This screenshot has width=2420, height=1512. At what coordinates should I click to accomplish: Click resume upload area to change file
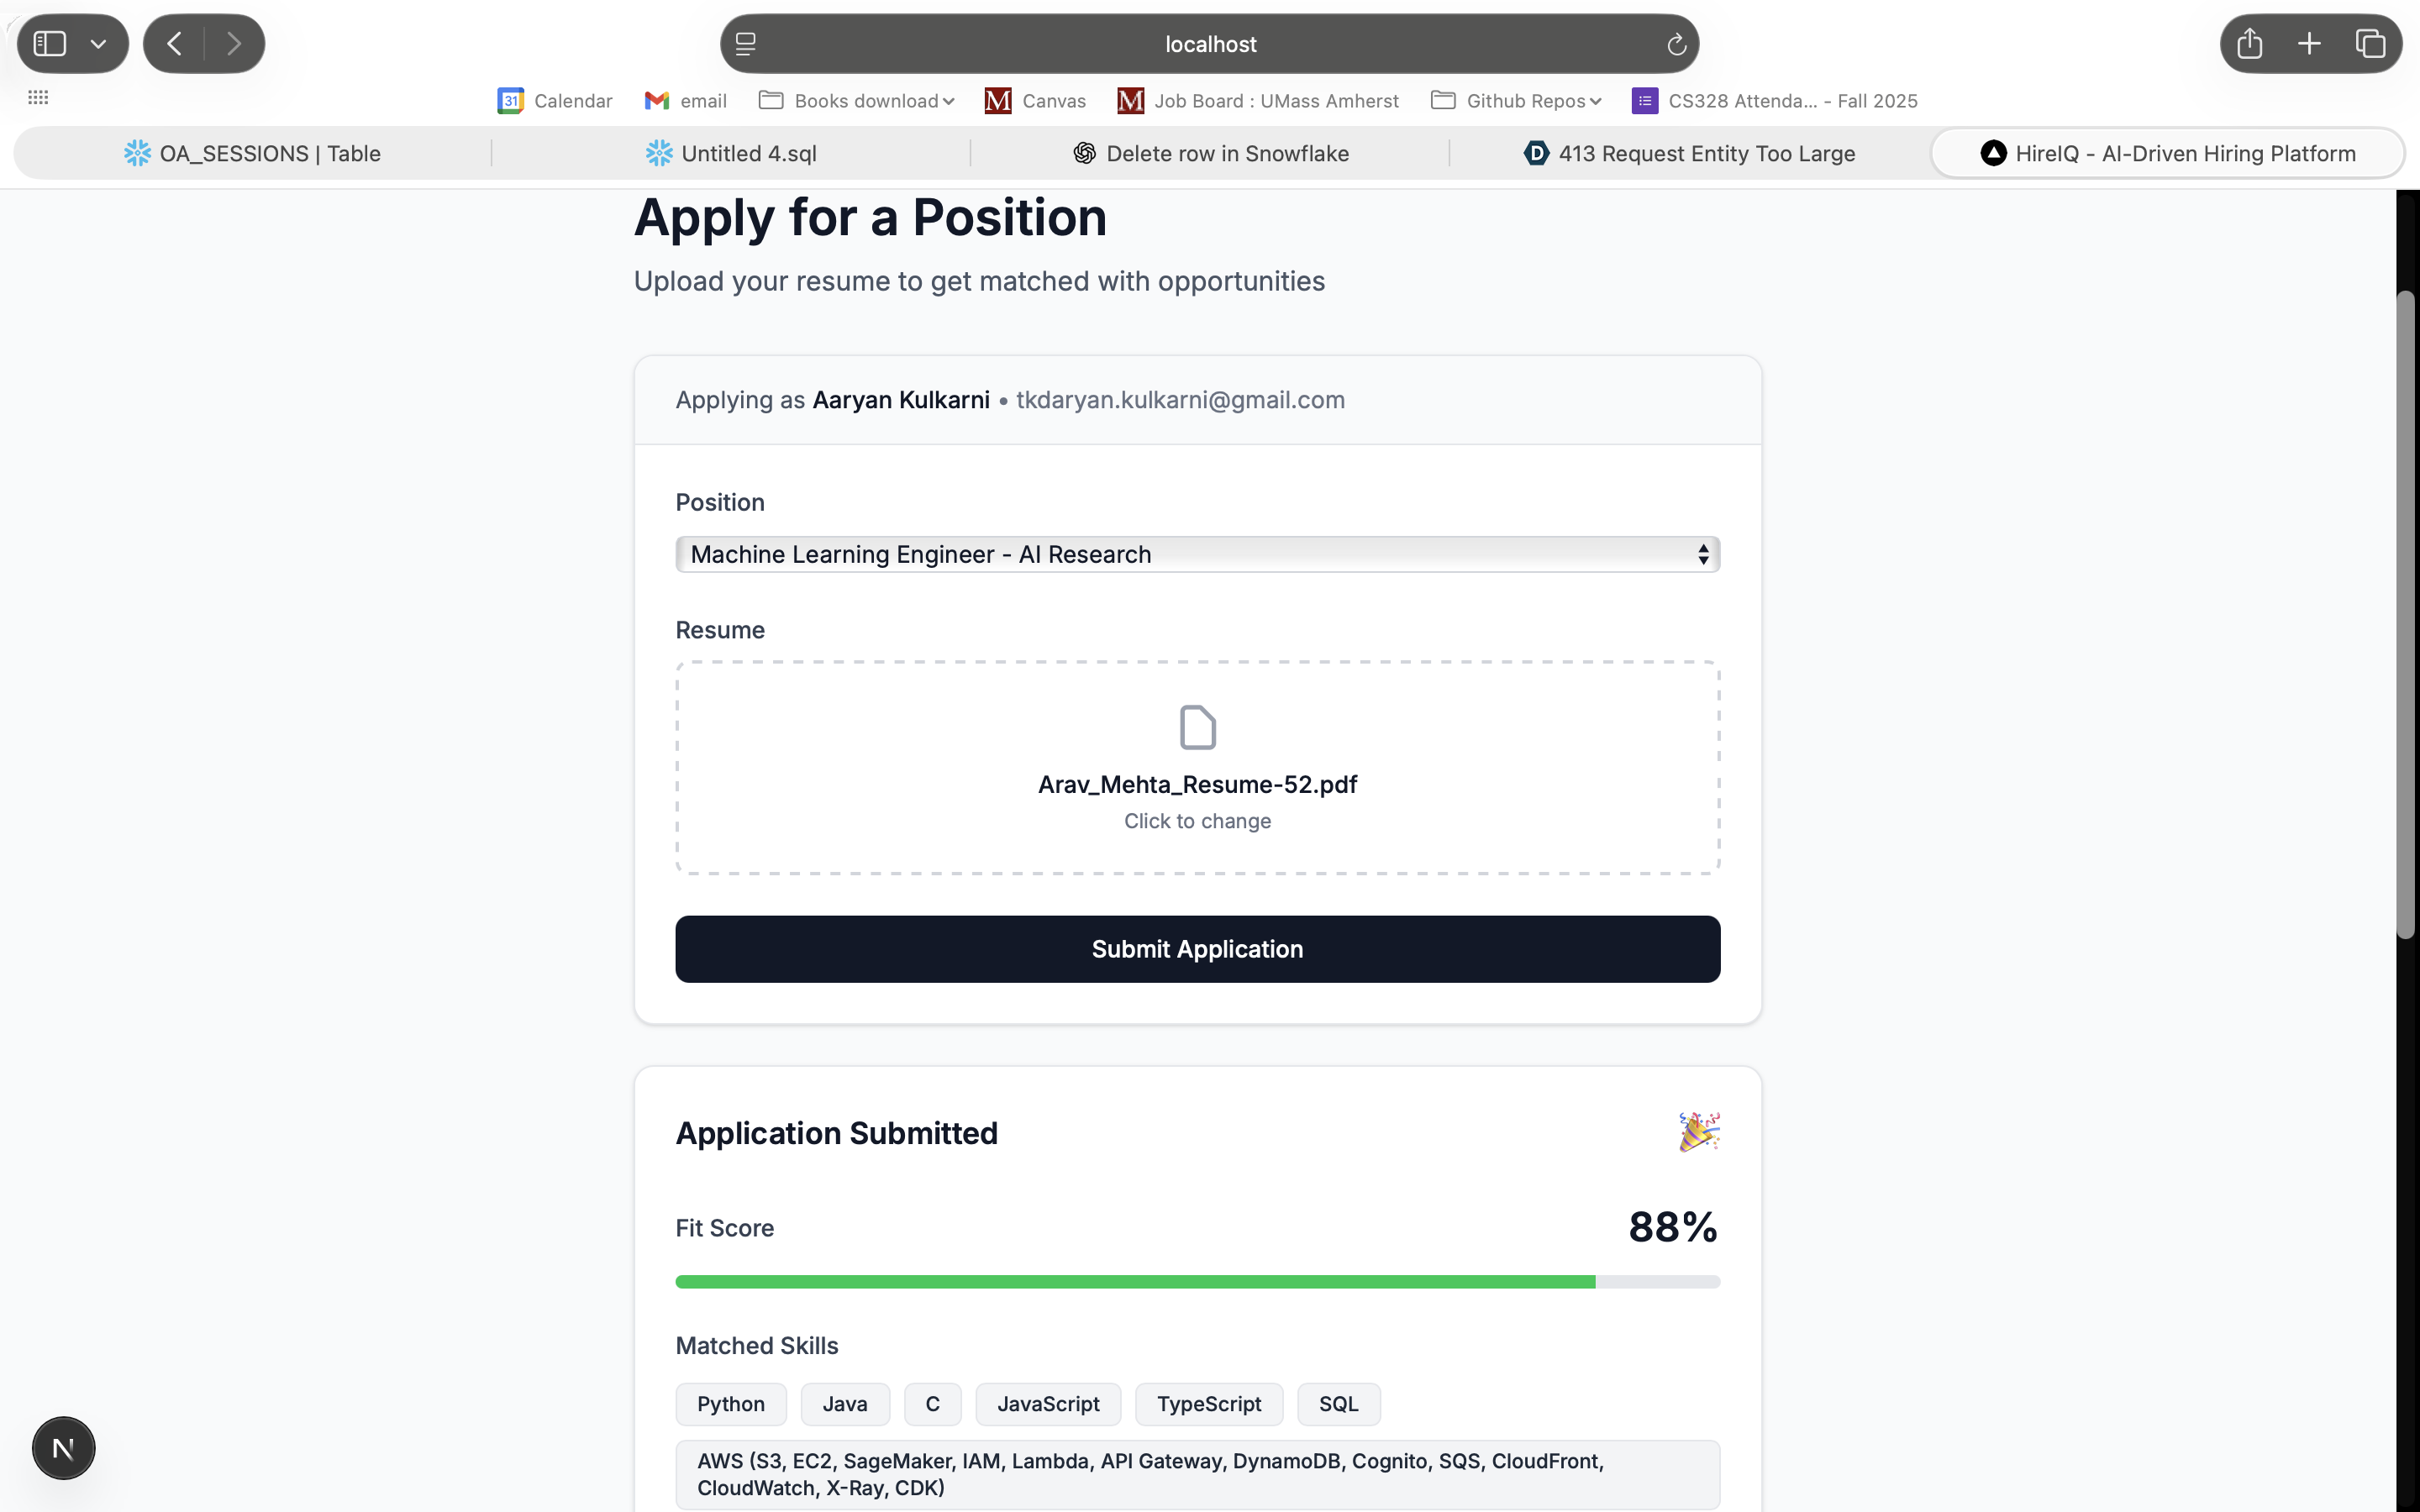pos(1197,768)
